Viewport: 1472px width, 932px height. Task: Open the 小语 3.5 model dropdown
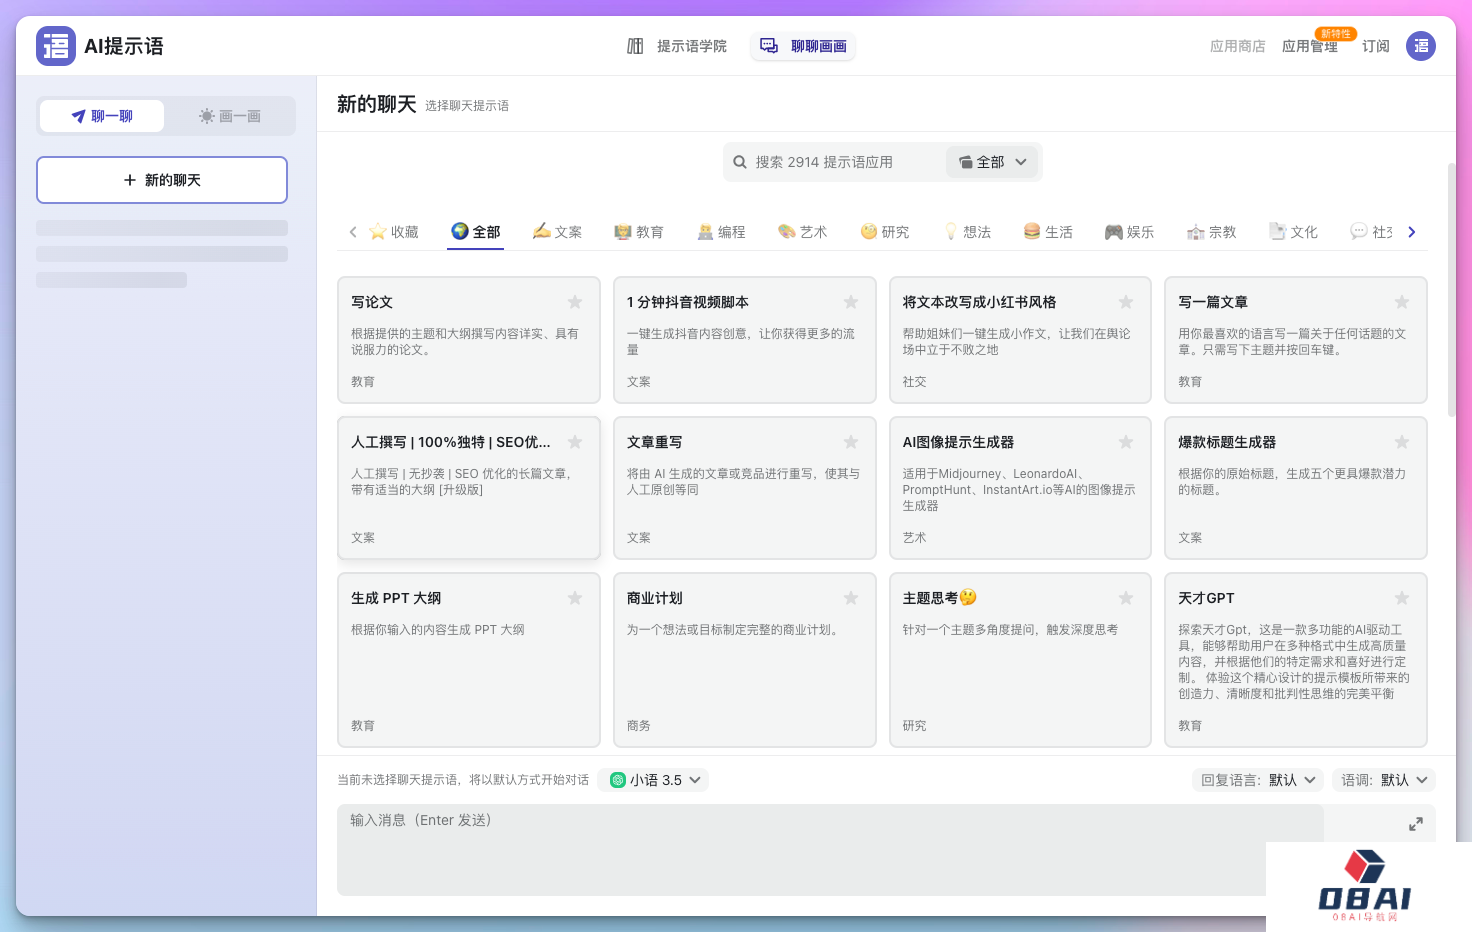pyautogui.click(x=654, y=780)
